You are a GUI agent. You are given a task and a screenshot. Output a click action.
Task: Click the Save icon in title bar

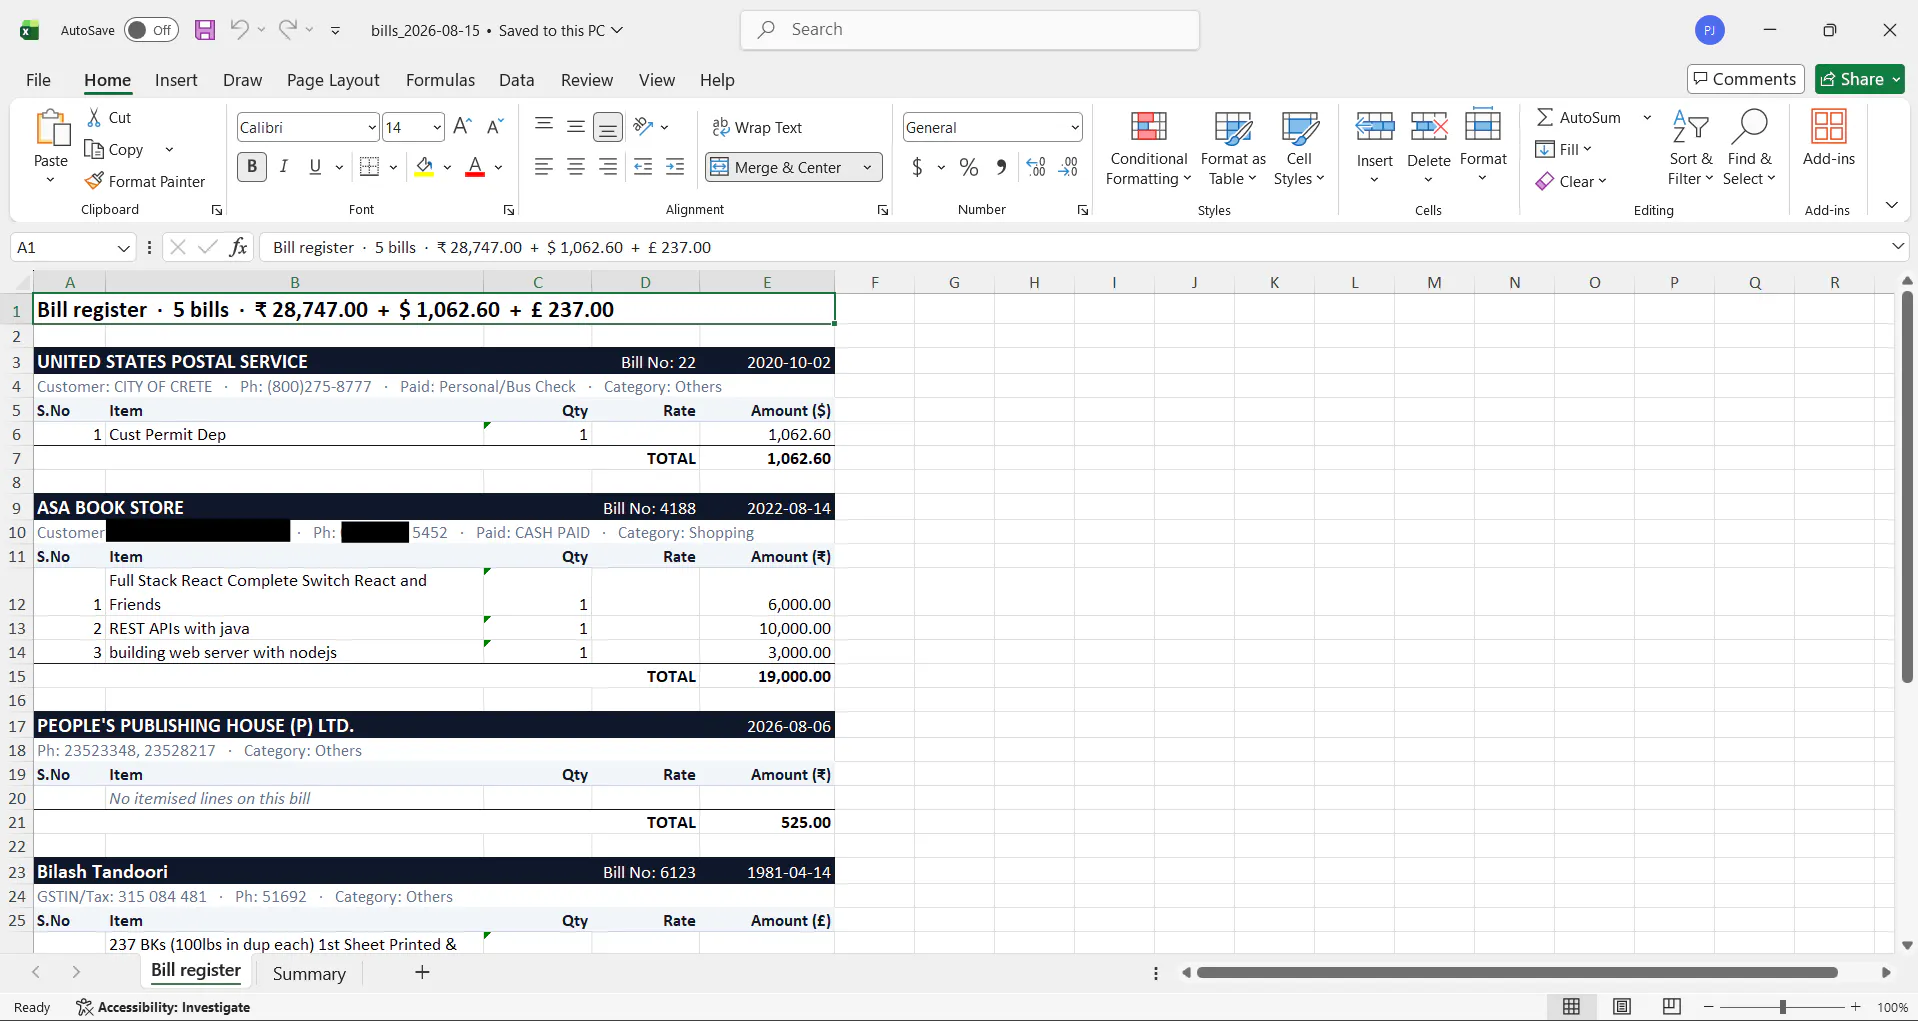(205, 30)
